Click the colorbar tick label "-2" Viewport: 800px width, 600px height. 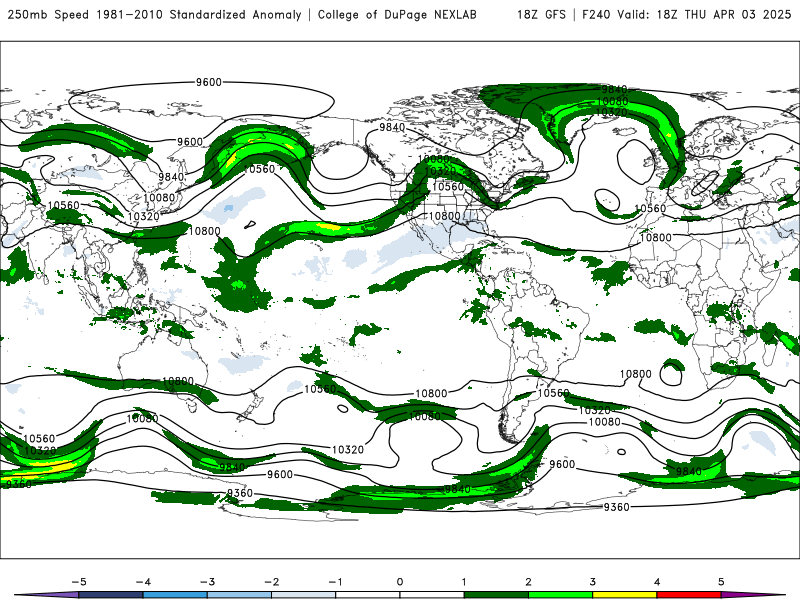click(x=271, y=582)
